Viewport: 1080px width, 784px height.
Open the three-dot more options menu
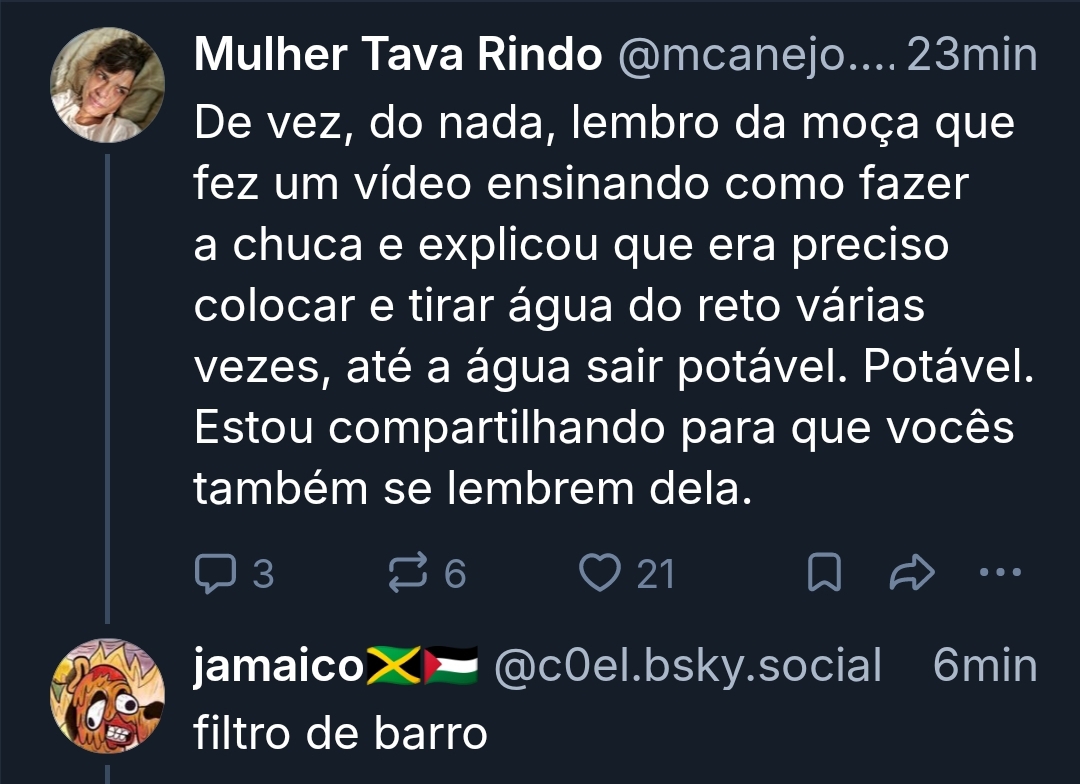point(1000,572)
